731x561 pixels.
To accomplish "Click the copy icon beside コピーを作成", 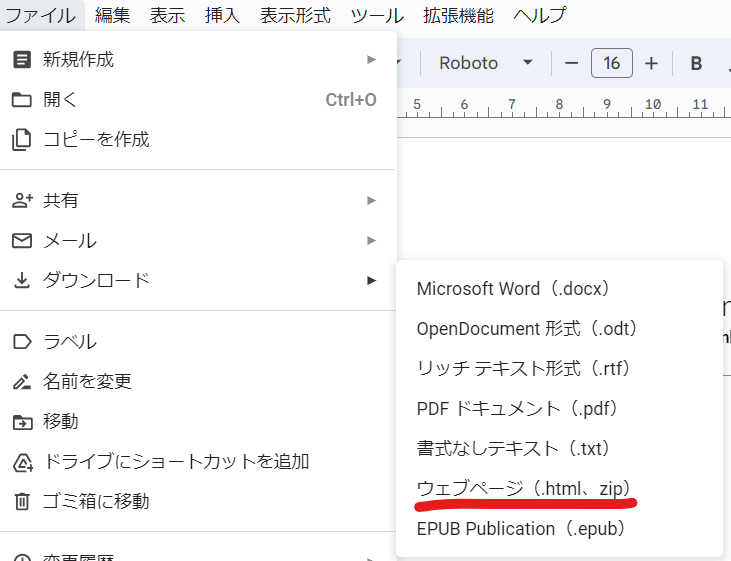I will coord(22,140).
